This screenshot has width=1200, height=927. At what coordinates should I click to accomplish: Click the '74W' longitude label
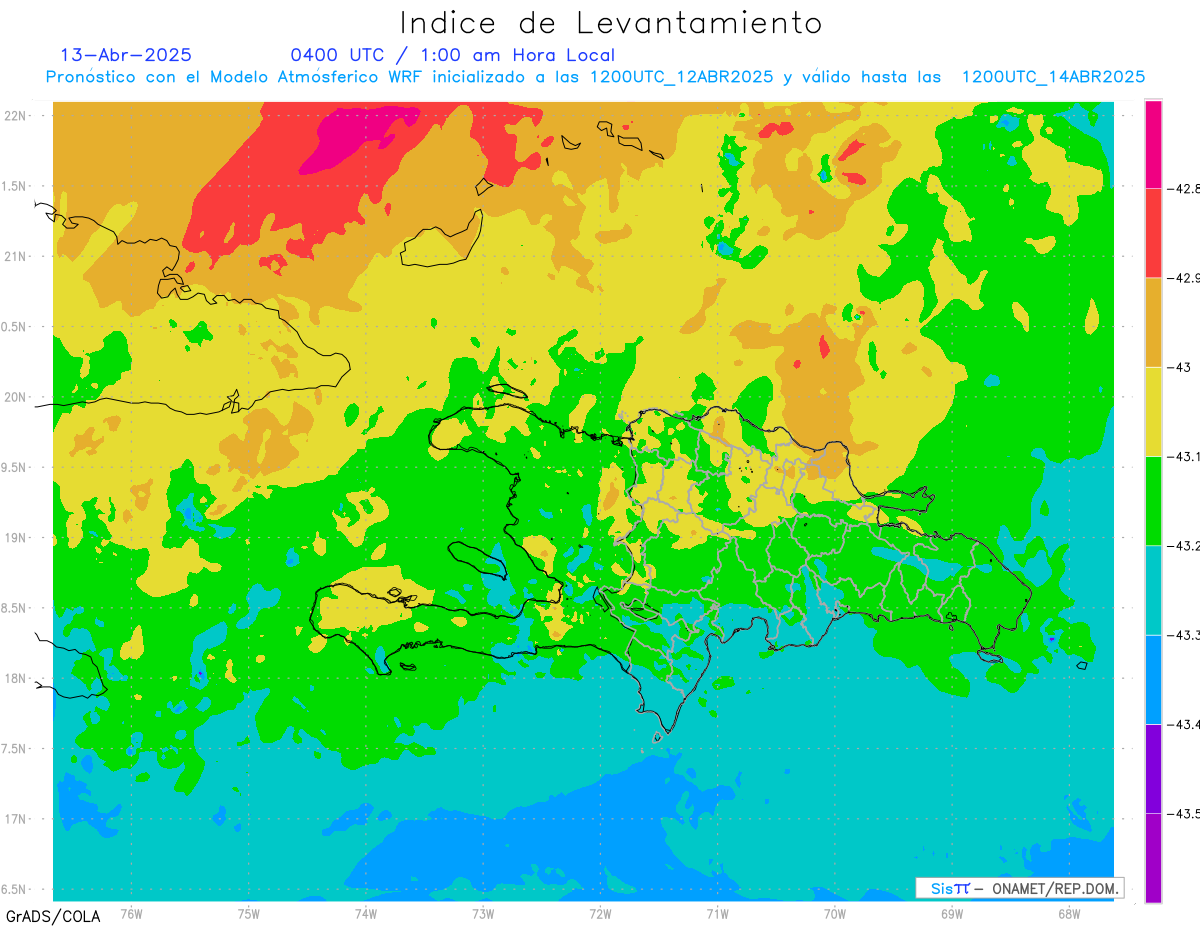point(366,913)
